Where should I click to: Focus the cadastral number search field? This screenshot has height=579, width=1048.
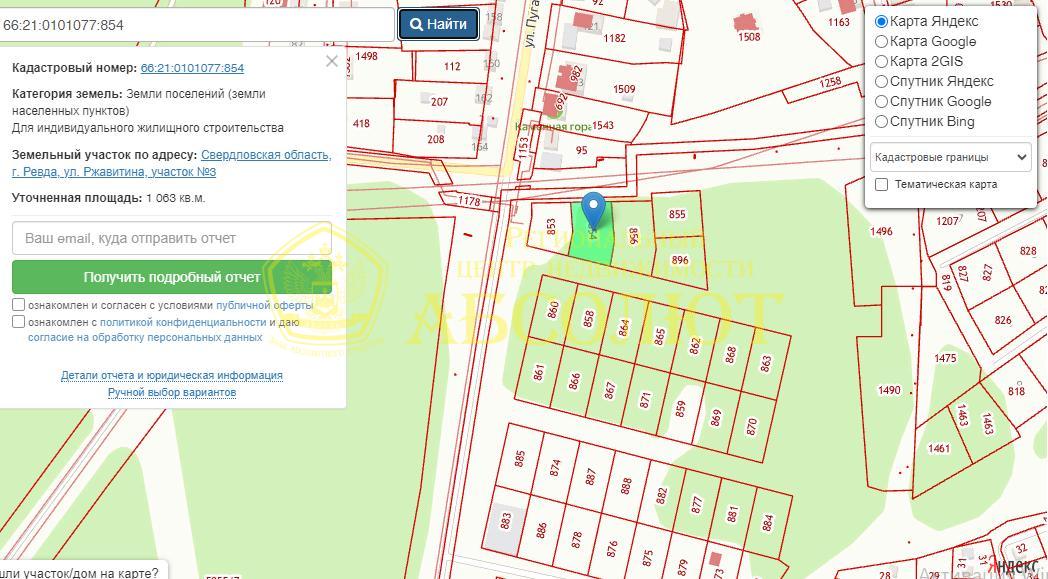[196, 25]
